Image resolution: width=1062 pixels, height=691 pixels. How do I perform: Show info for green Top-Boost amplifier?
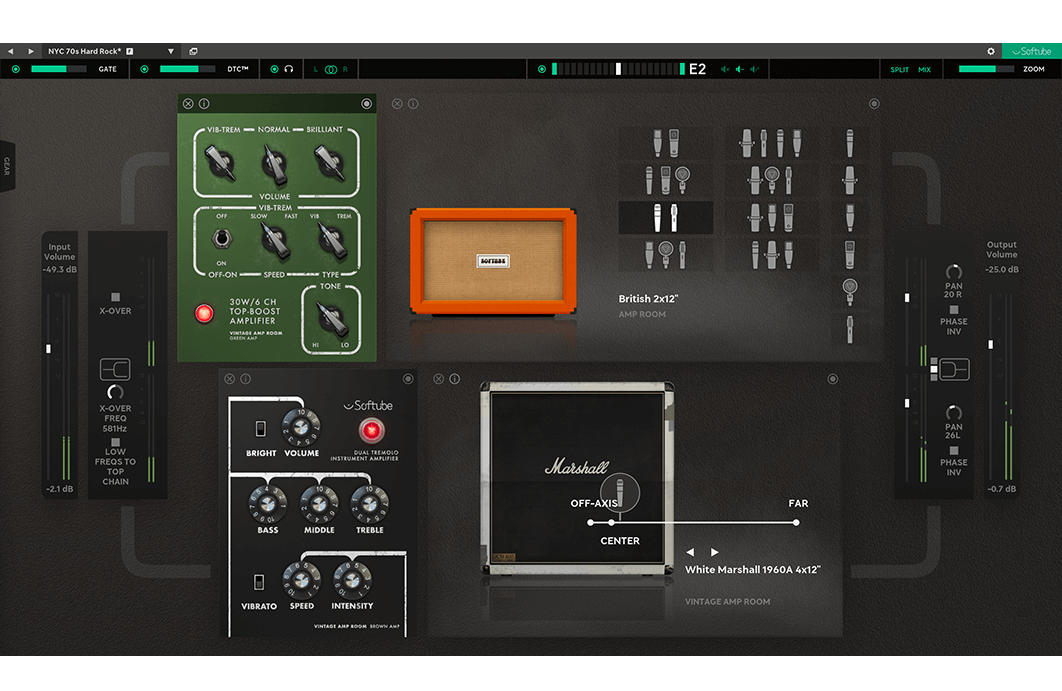pos(204,104)
